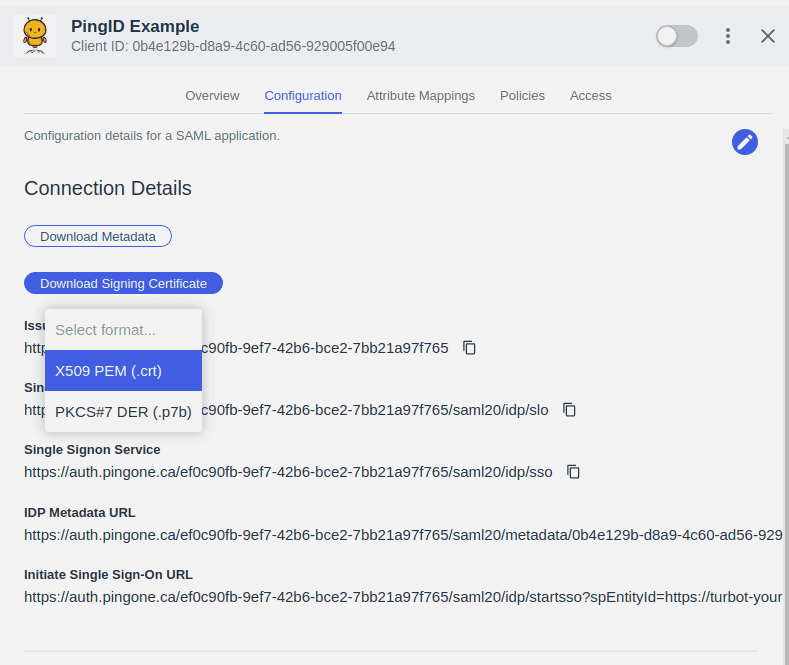Go to the Policies tab

(x=522, y=96)
